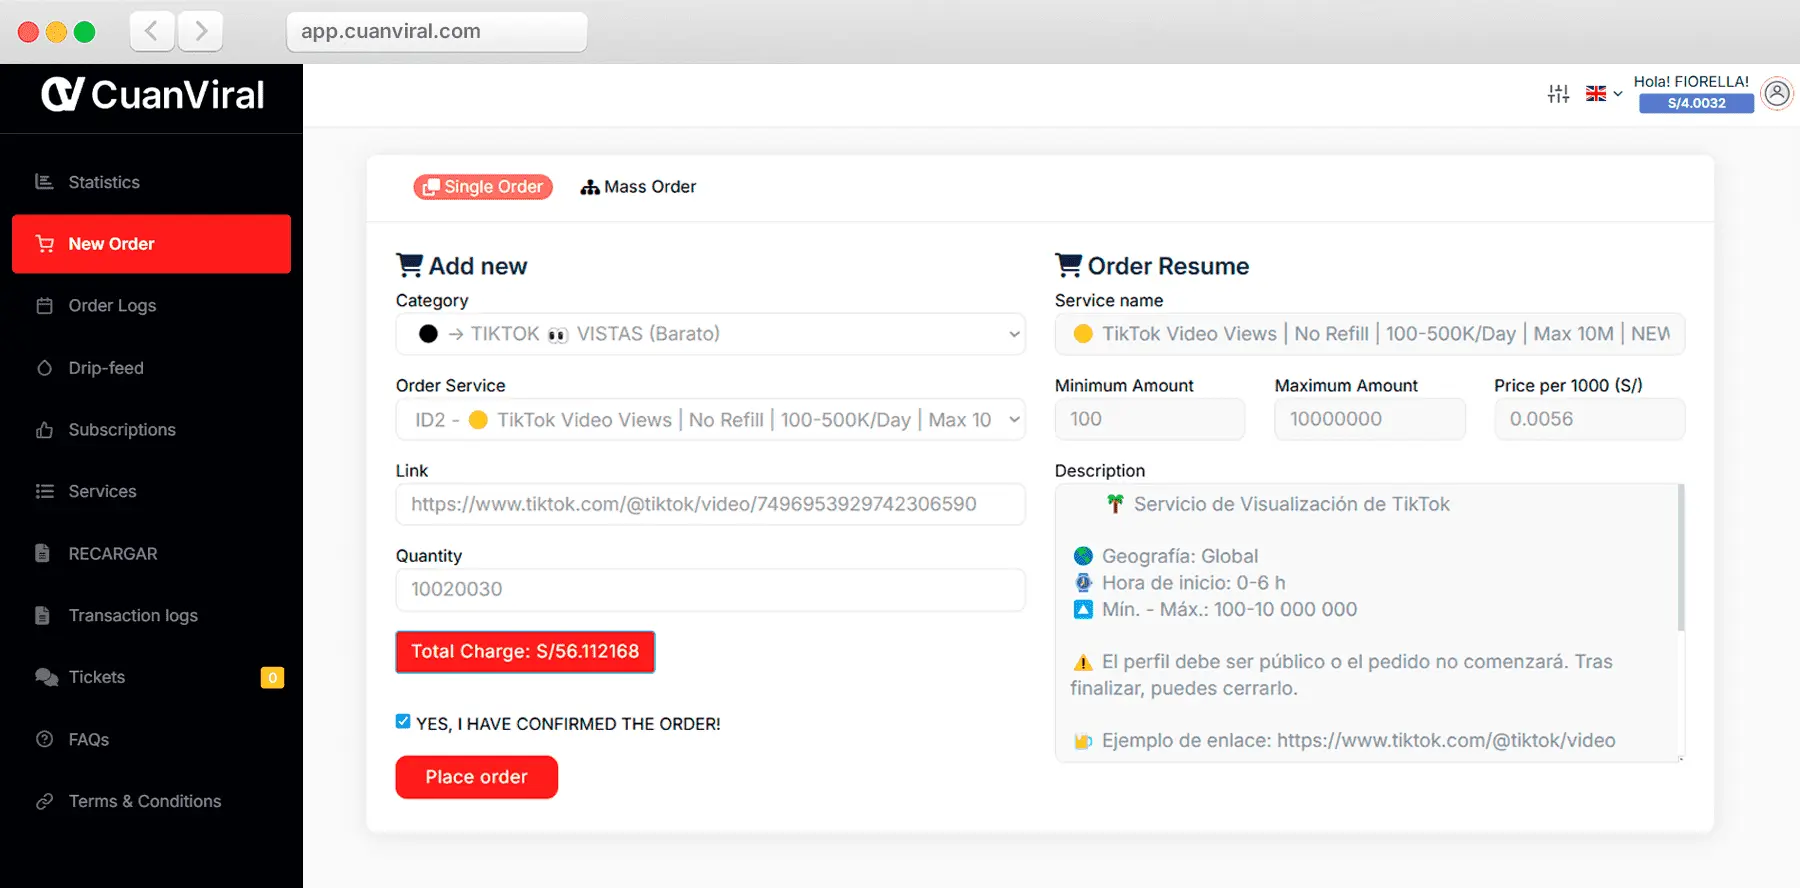Open the Order Service dropdown
This screenshot has height=888, width=1800.
pyautogui.click(x=710, y=419)
